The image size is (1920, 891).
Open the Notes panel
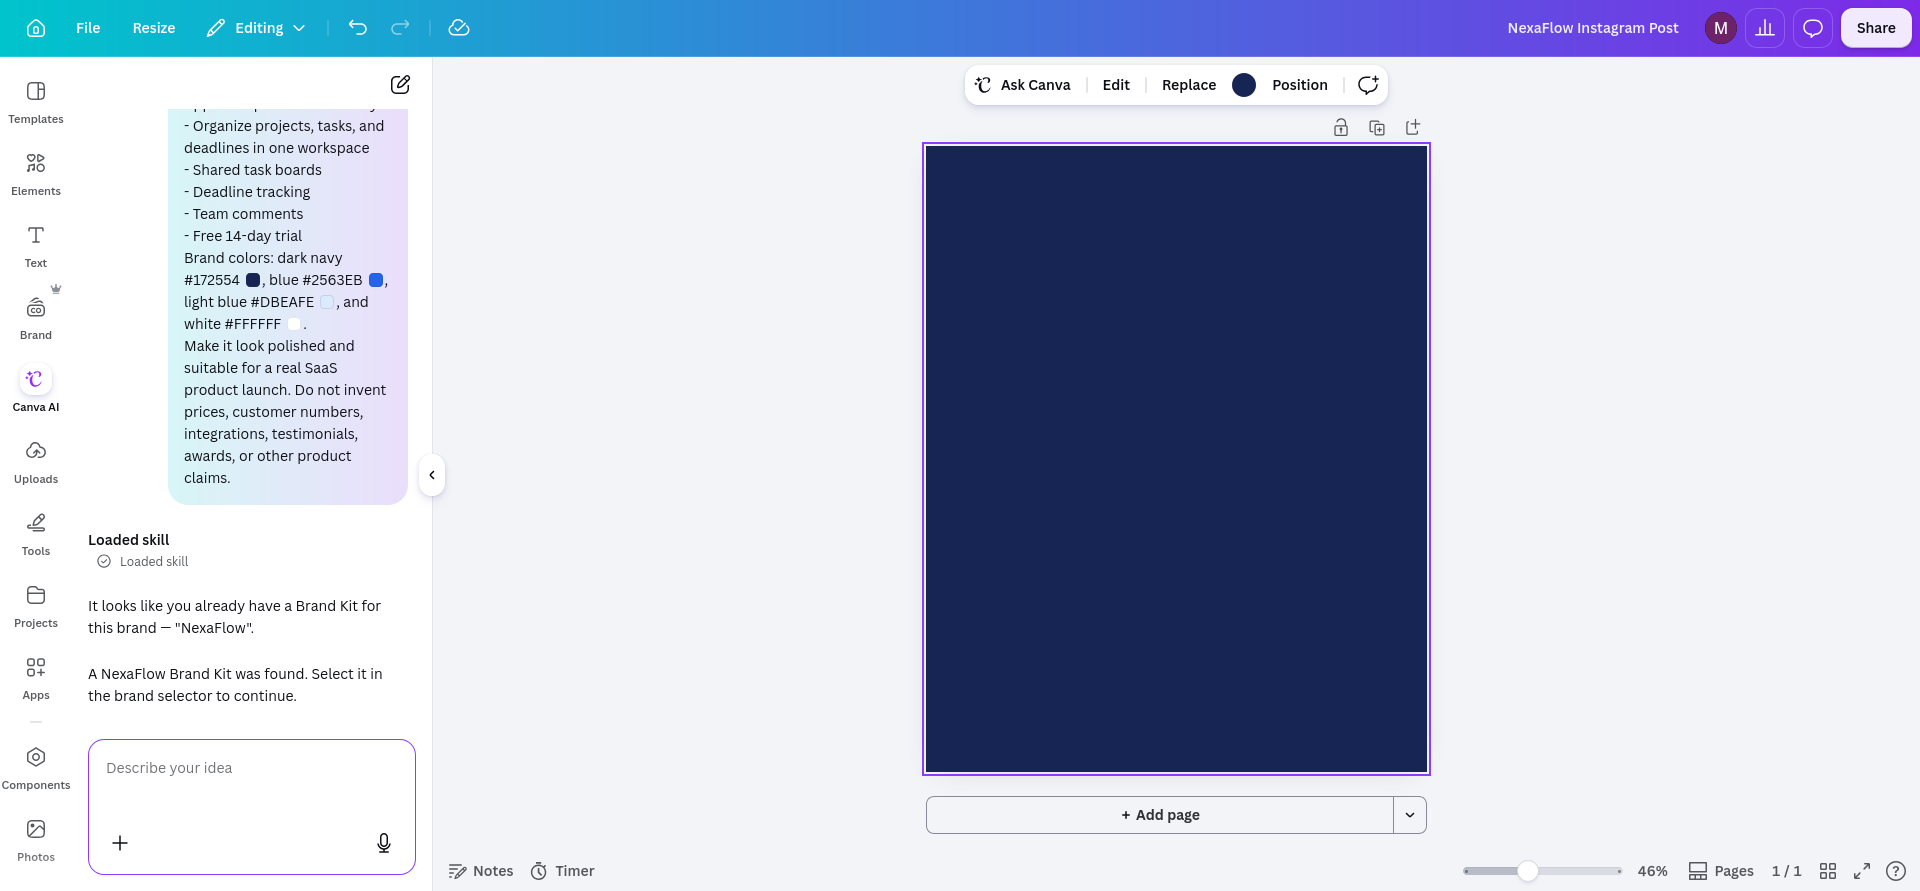click(x=481, y=871)
